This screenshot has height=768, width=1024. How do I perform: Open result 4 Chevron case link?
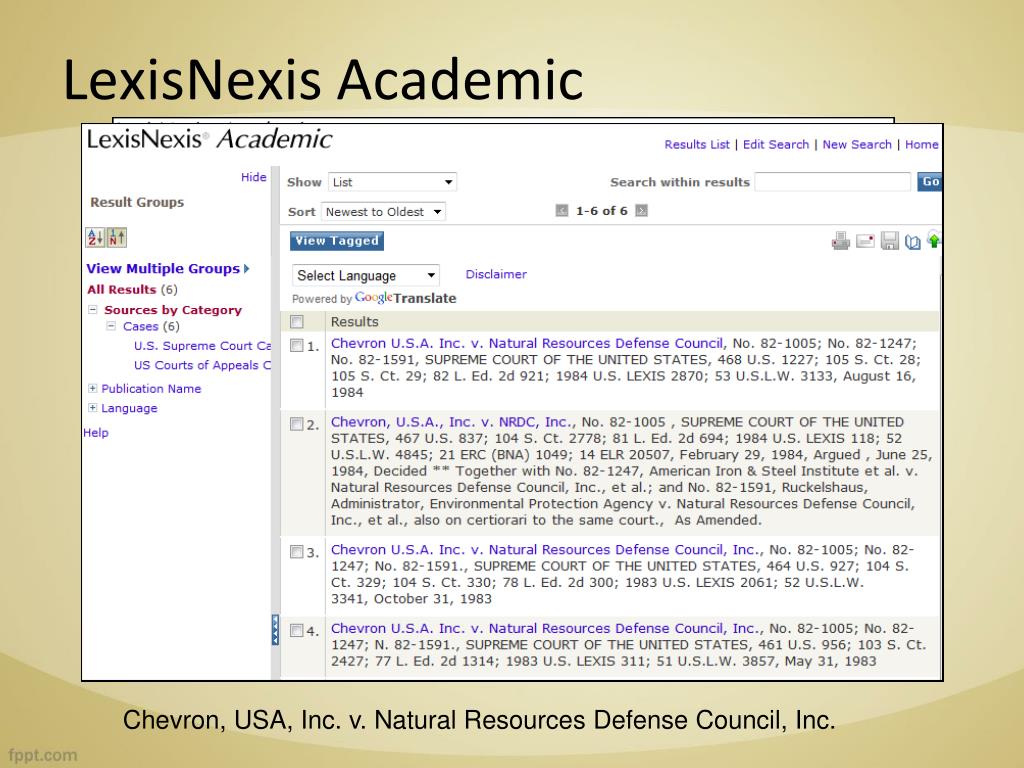coord(545,628)
